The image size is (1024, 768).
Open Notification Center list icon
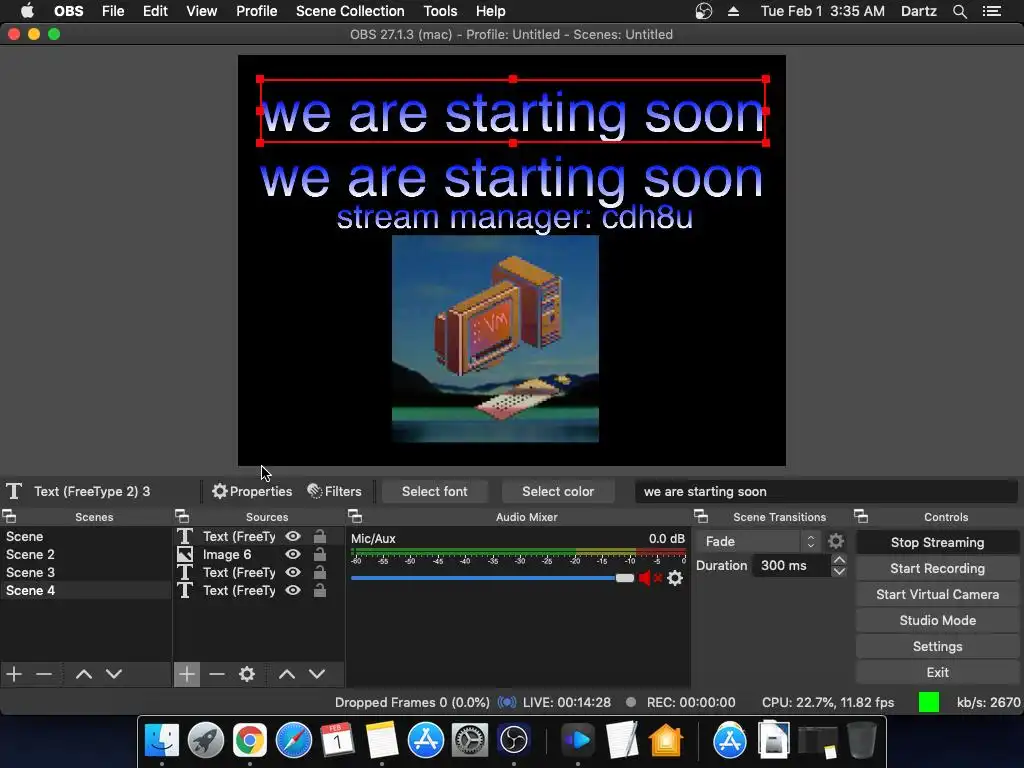click(992, 11)
